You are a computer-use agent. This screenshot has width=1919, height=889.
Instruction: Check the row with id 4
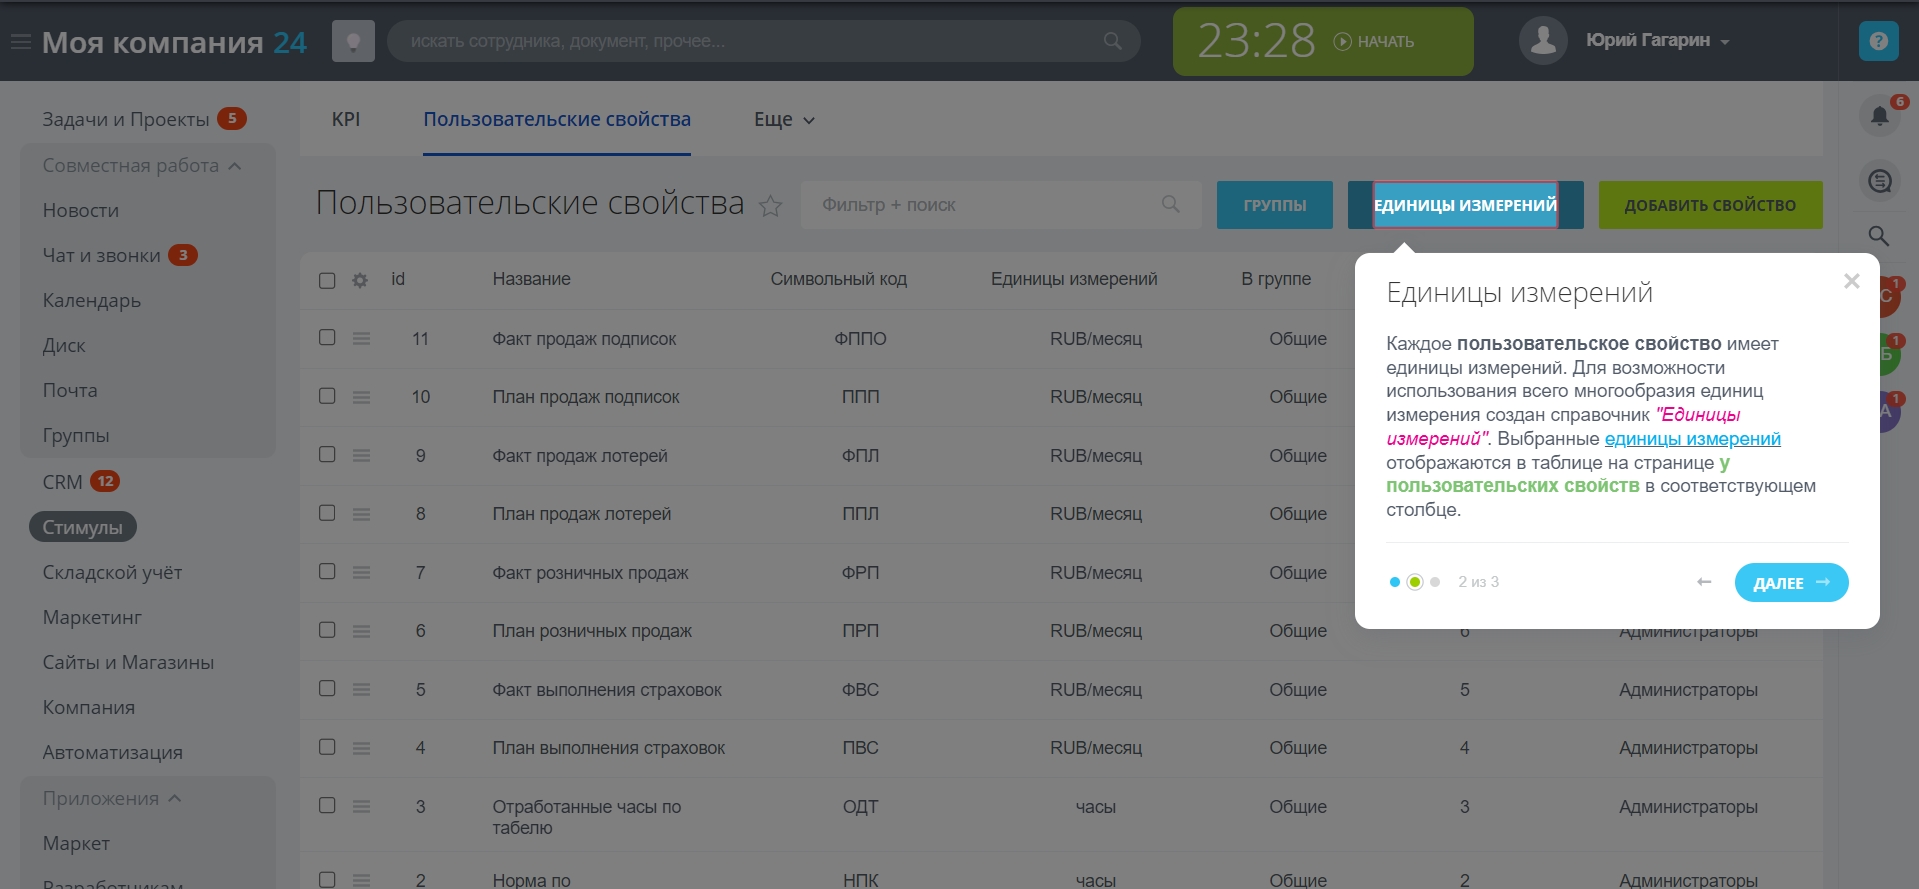[x=327, y=747]
